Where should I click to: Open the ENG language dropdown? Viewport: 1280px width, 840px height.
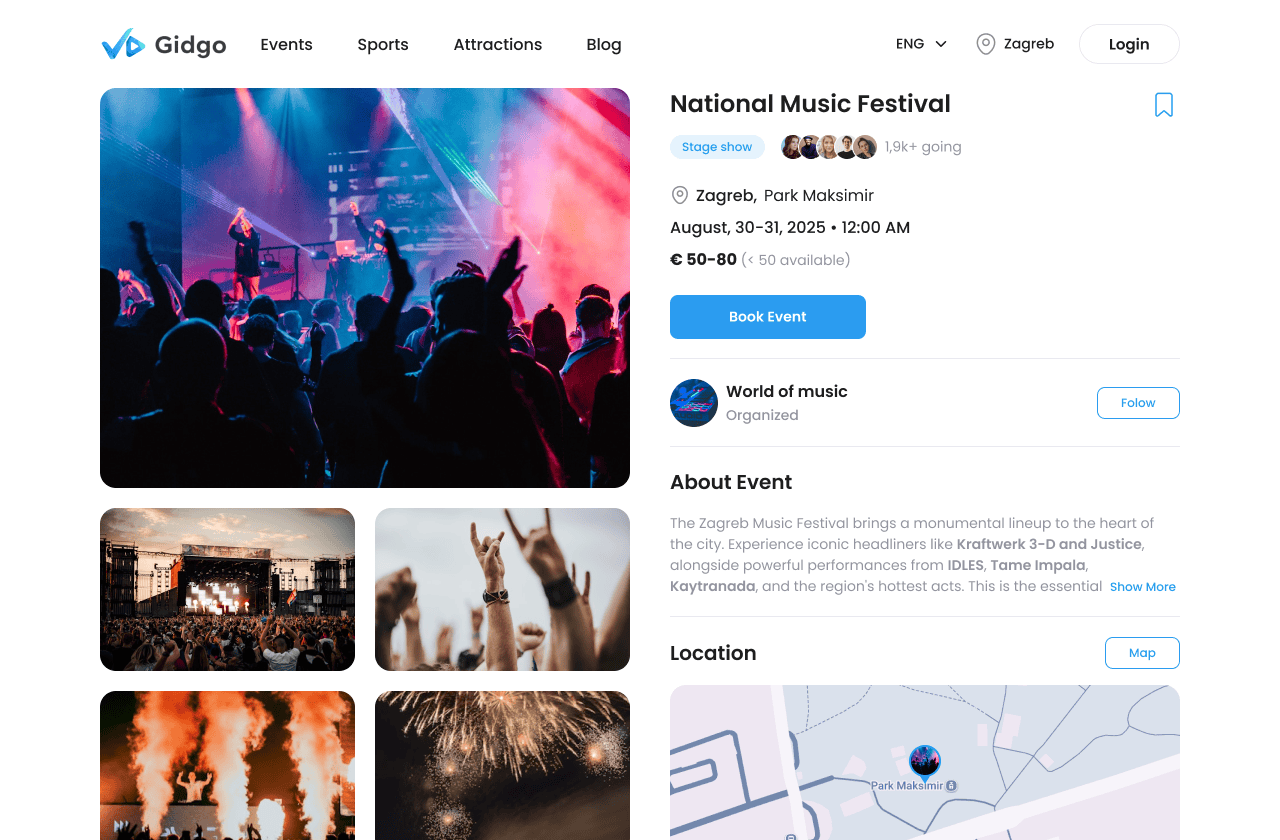[x=921, y=44]
